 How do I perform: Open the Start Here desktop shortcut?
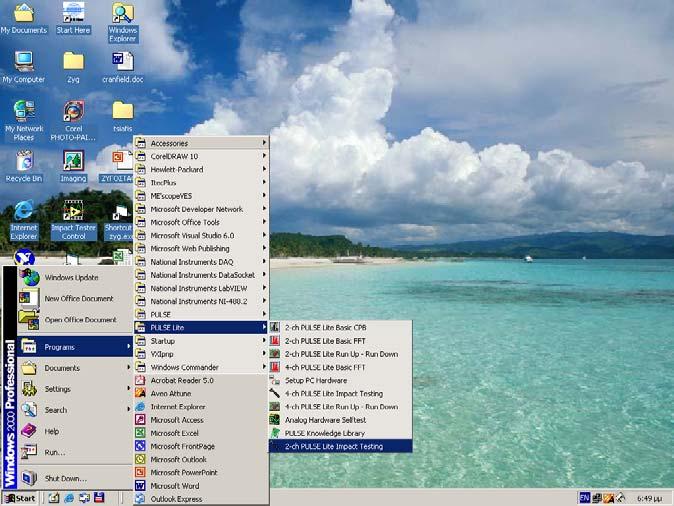[73, 18]
